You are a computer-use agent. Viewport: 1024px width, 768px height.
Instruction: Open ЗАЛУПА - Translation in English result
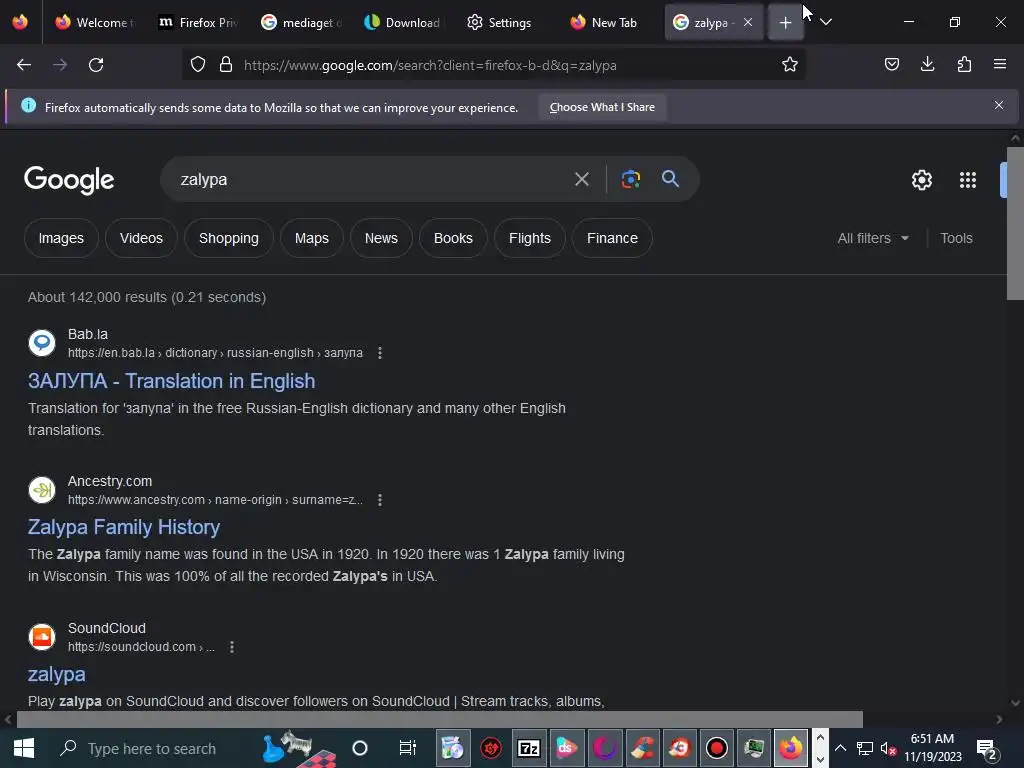click(x=171, y=381)
